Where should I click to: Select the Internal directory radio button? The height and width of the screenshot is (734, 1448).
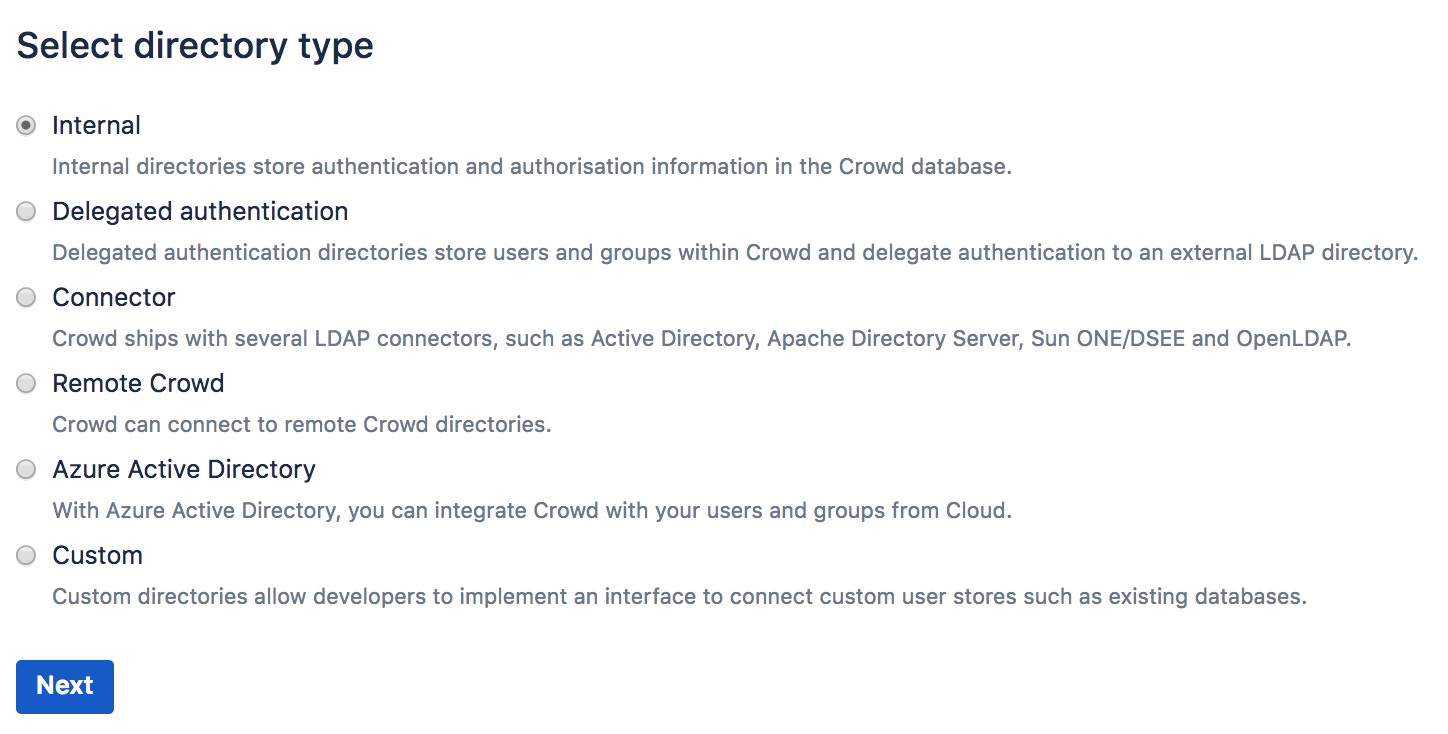coord(25,125)
